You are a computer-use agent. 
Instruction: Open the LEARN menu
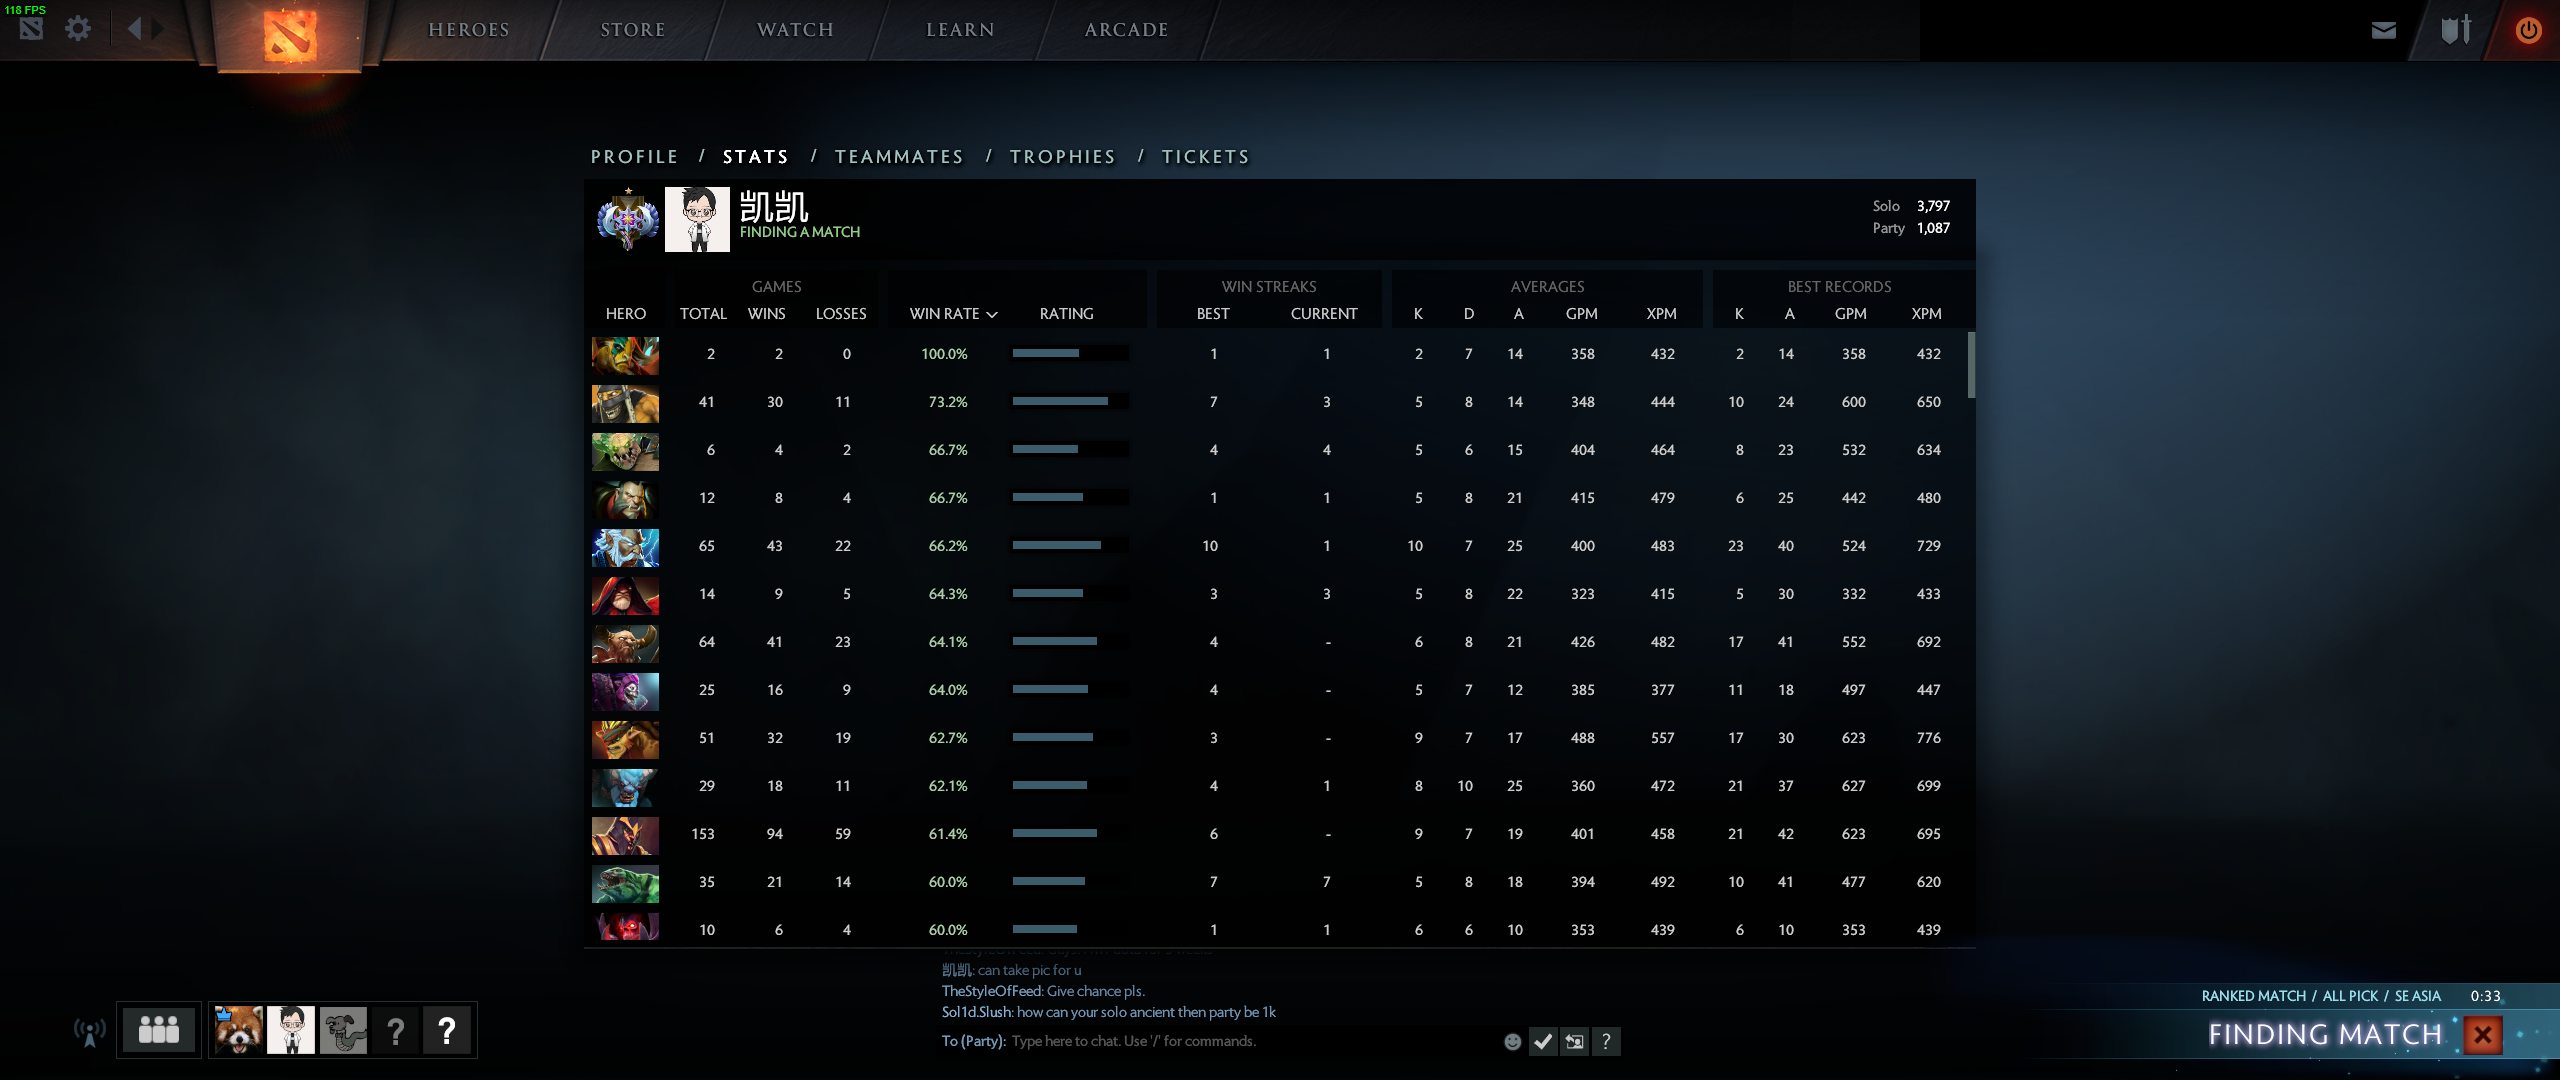[x=961, y=30]
